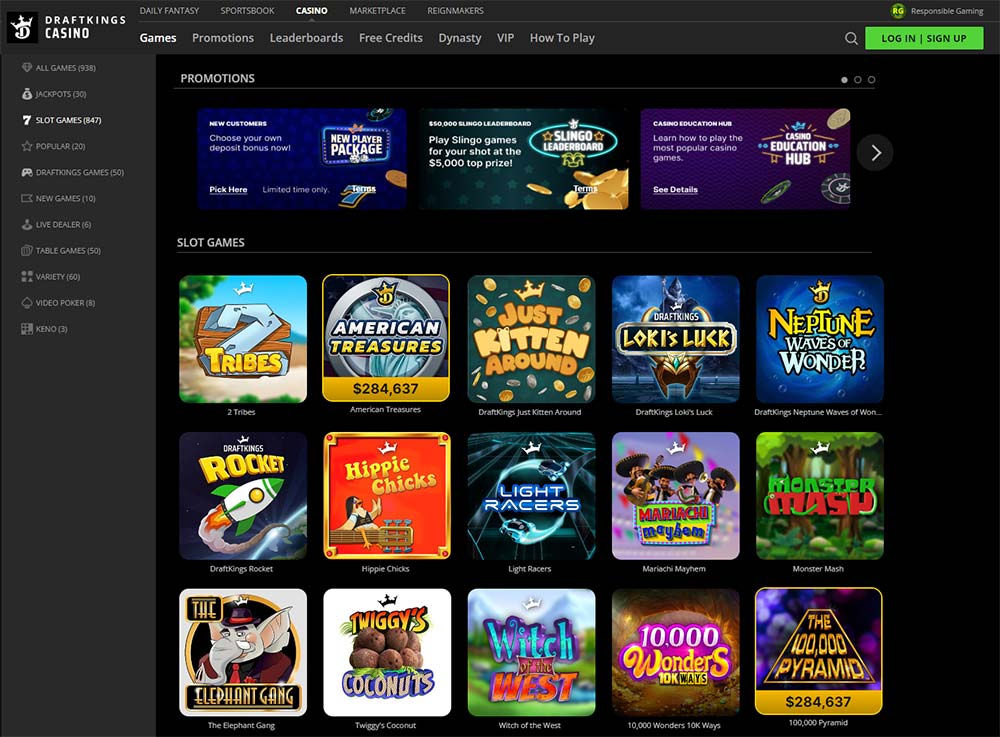
Task: Select the Slot Games seven icon
Action: point(27,120)
